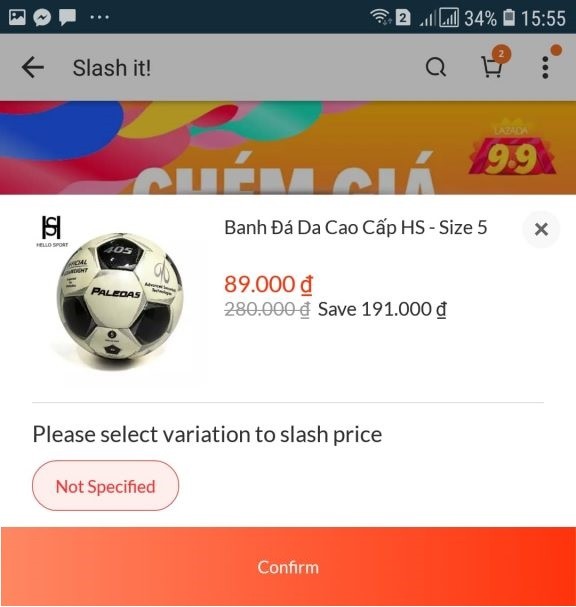576x607 pixels.
Task: Tap the Lazada 9.9 sale badge
Action: [x=511, y=149]
